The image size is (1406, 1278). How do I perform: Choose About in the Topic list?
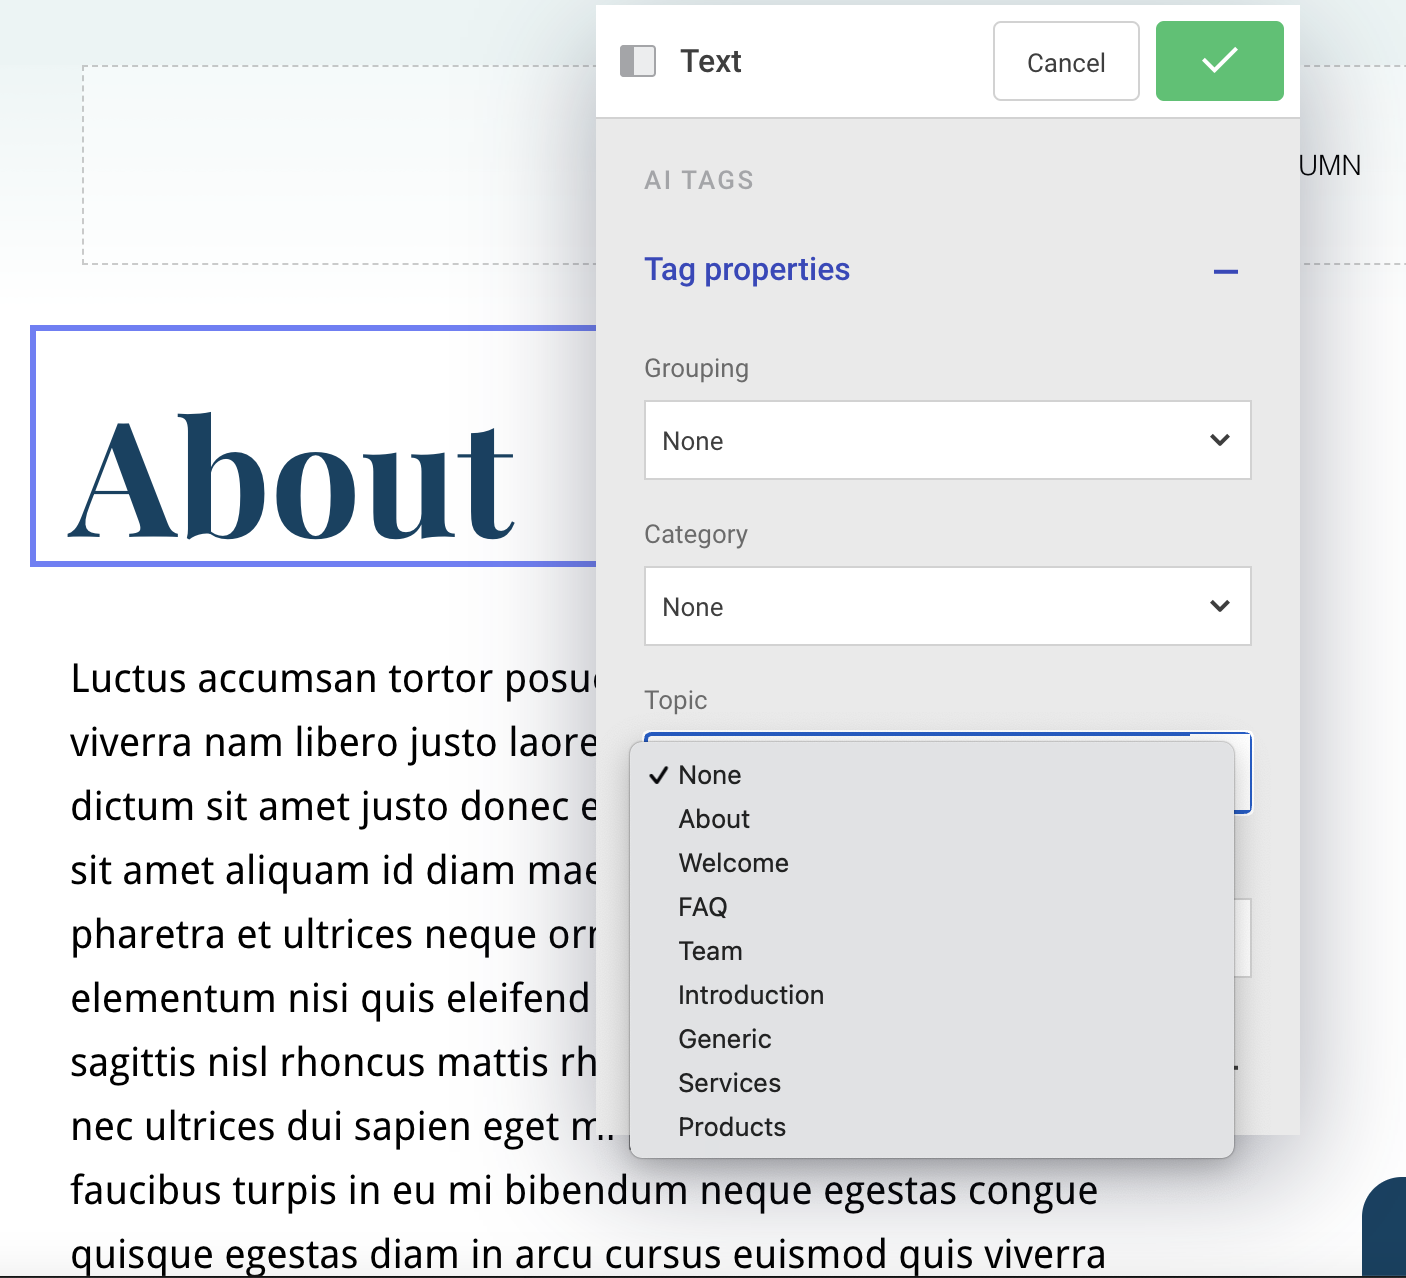point(931,819)
